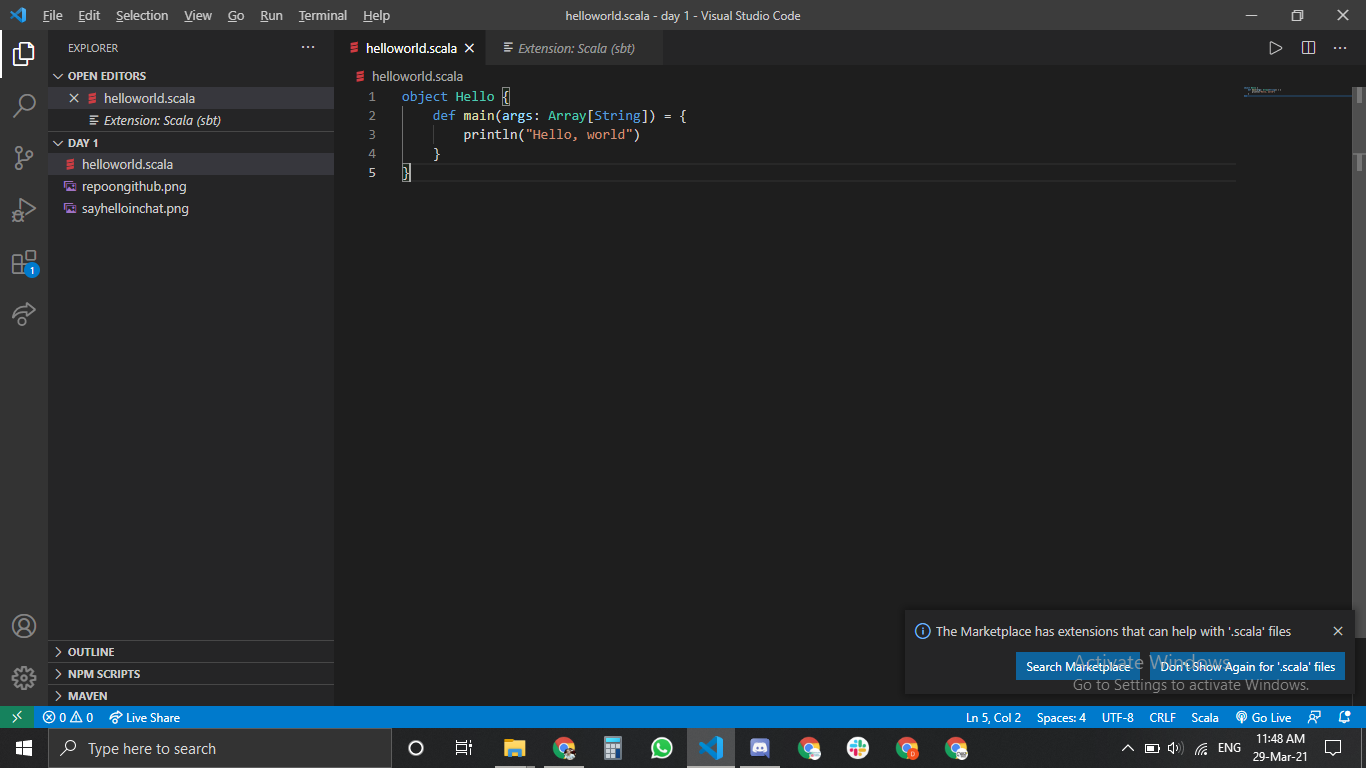Click helloworld.scala breadcrumb
Image resolution: width=1366 pixels, height=768 pixels.
pyautogui.click(x=417, y=76)
